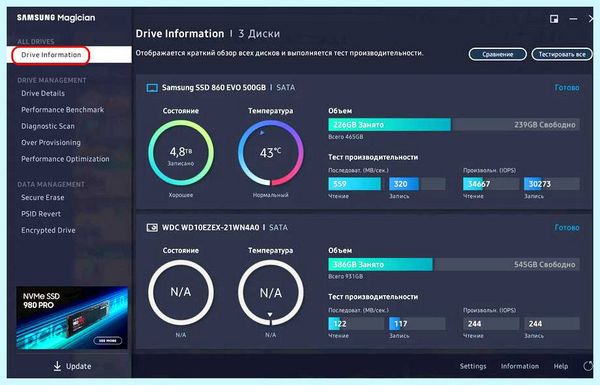Click the Samsung SSD 860 EVO 500GB title
This screenshot has width=600, height=385.
[214, 88]
